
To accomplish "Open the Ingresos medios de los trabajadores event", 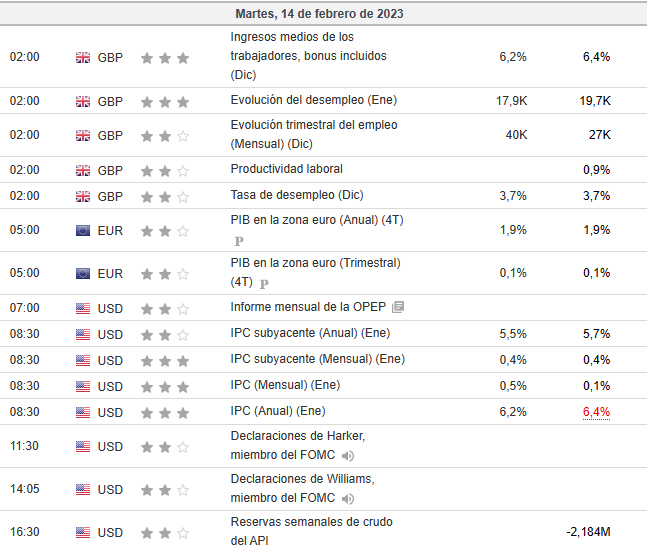I will [308, 56].
